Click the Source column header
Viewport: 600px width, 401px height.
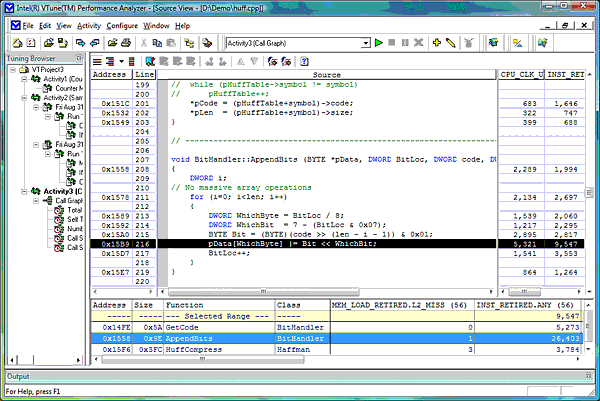pyautogui.click(x=326, y=75)
